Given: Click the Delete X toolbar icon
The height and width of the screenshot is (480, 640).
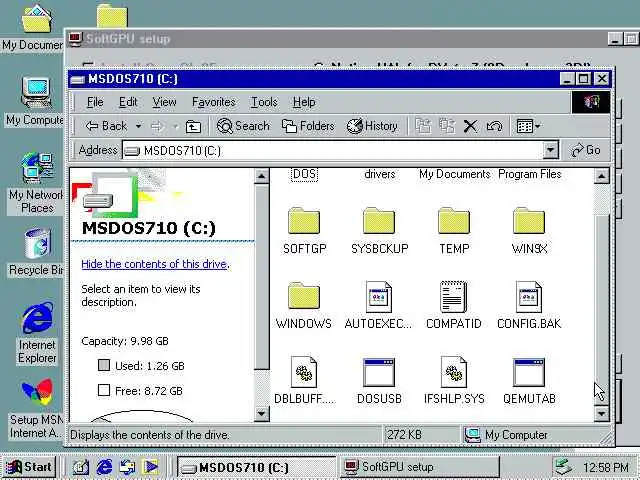Looking at the screenshot, I should point(471,126).
